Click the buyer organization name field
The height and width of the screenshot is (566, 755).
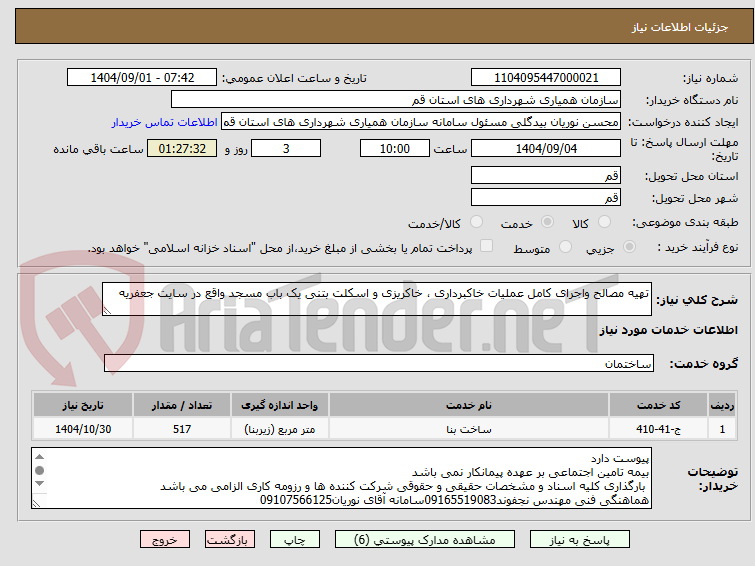[396, 100]
